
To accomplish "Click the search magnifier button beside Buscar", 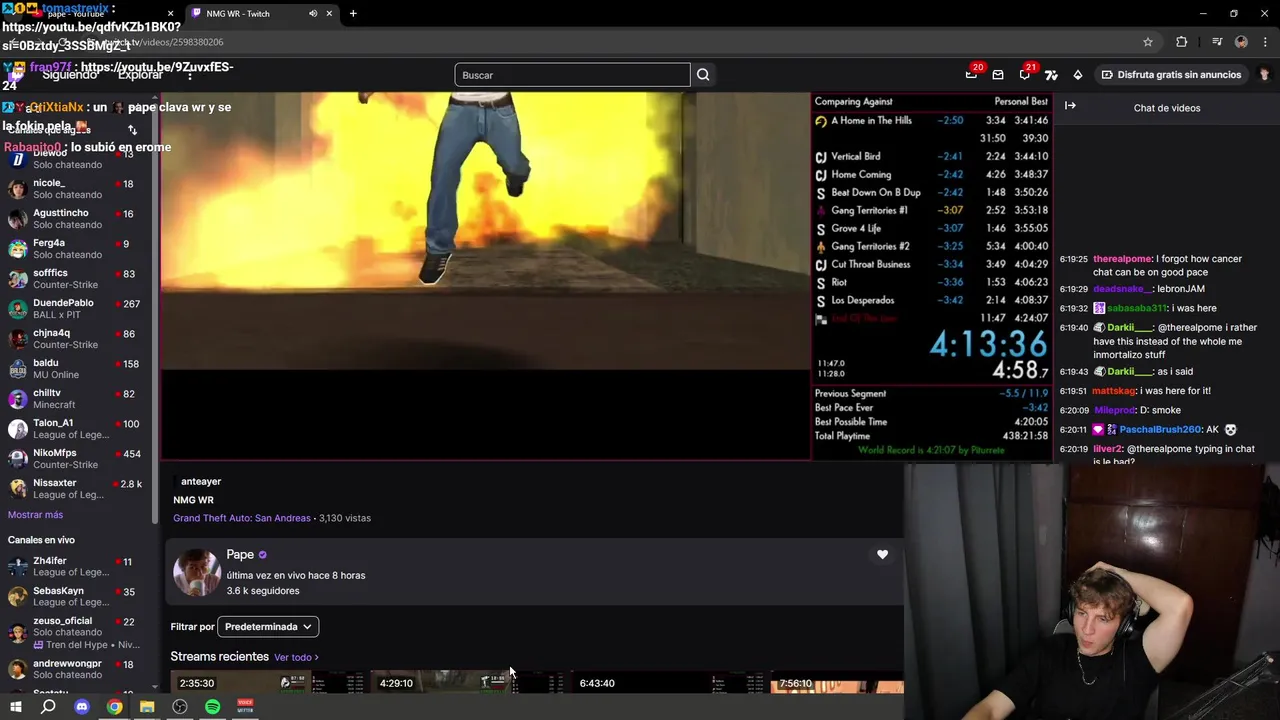I will (x=703, y=75).
